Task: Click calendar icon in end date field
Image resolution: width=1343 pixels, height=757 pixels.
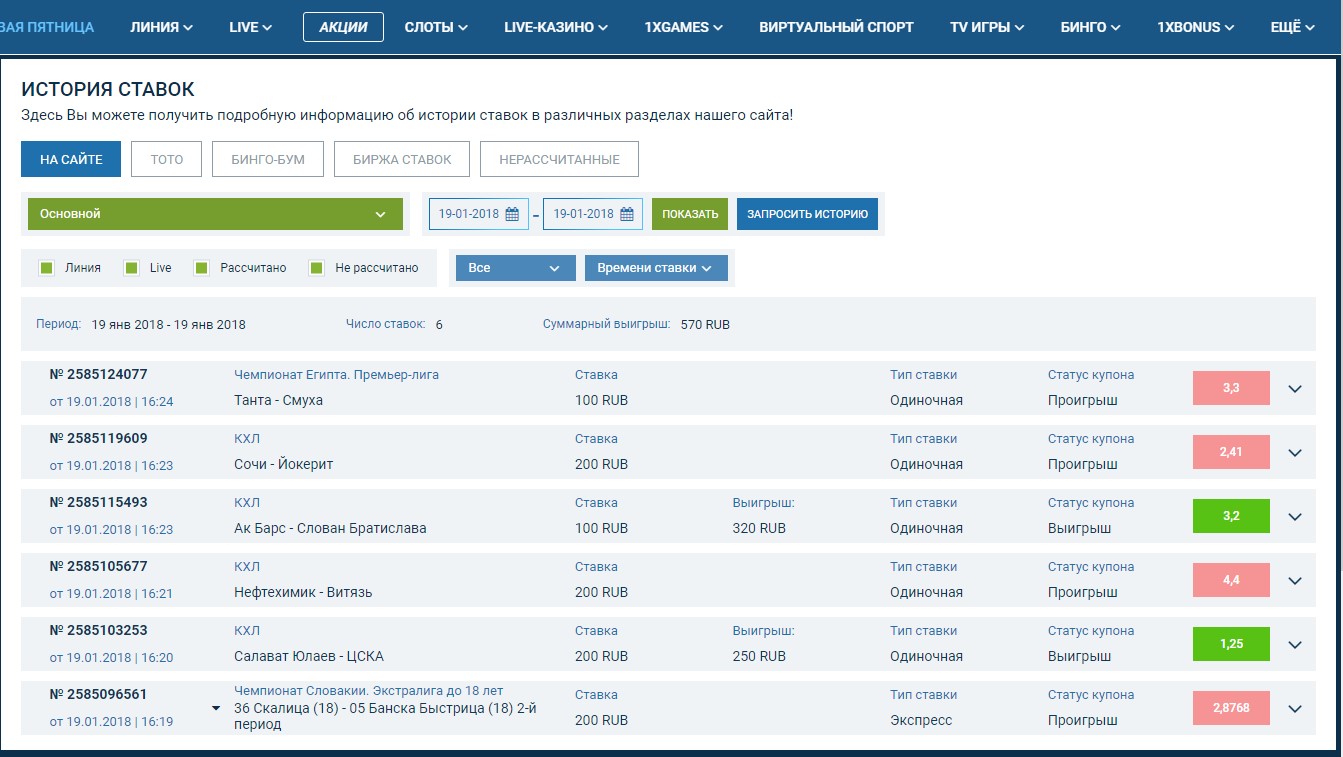Action: tap(627, 214)
